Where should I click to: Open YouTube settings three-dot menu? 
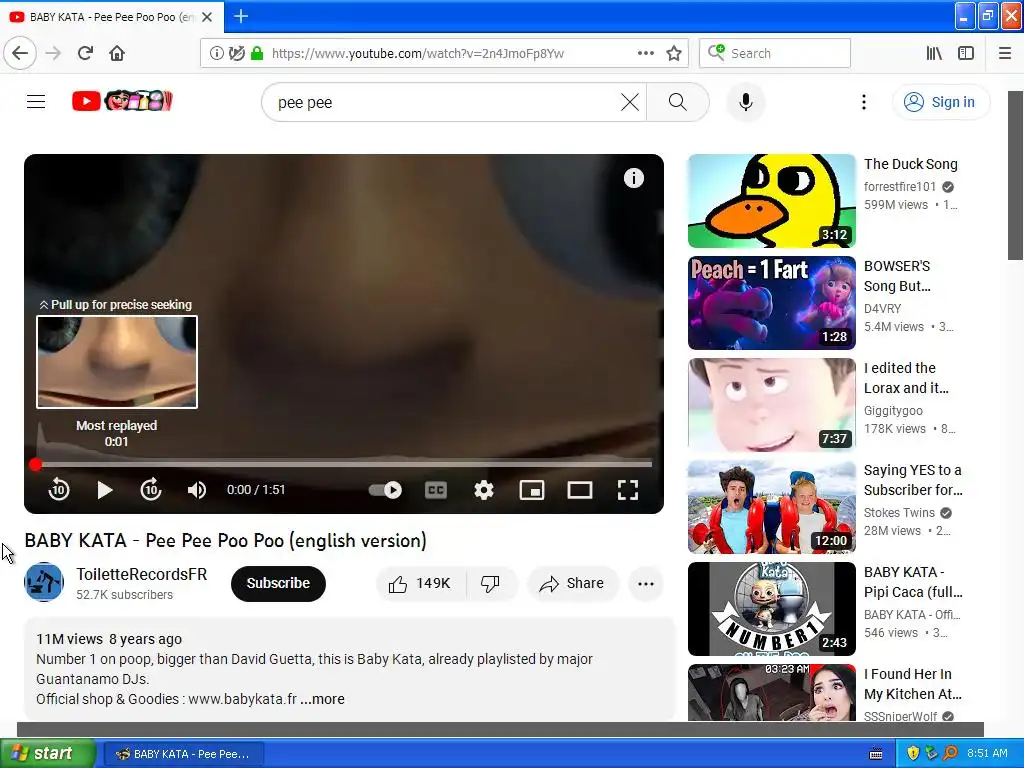pos(863,102)
